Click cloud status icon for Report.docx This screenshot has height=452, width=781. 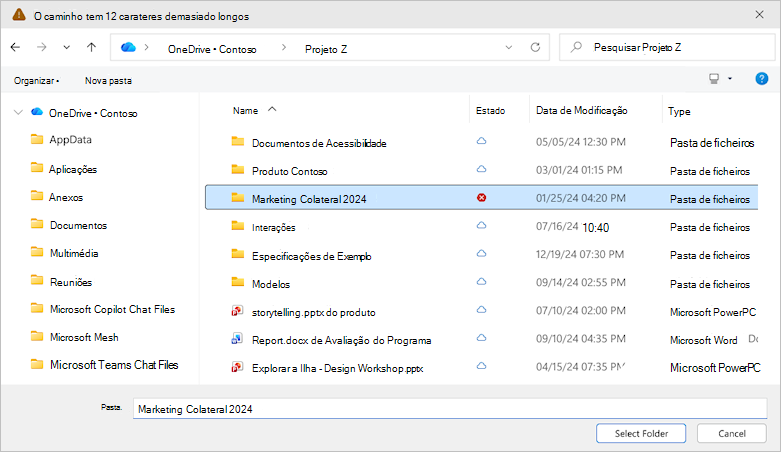click(x=481, y=337)
